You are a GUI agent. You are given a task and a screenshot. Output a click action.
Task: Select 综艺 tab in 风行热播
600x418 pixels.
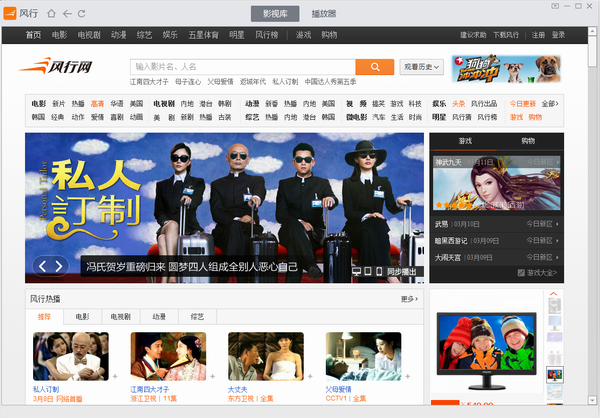pyautogui.click(x=197, y=317)
